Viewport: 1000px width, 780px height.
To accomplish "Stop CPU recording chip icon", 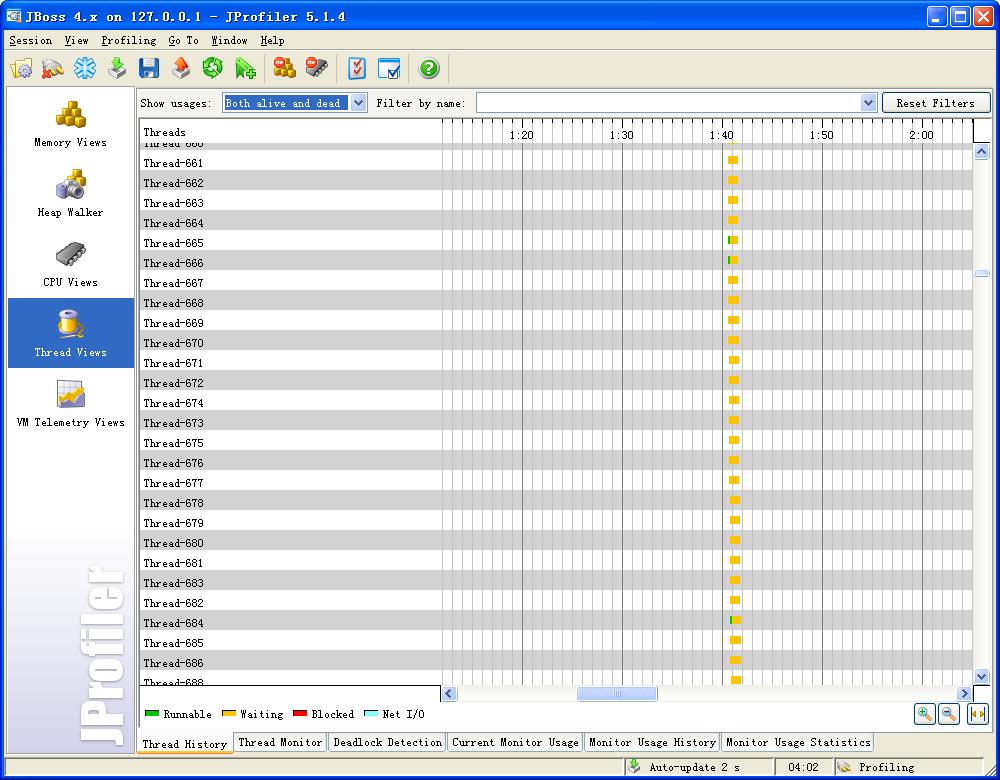I will 316,68.
